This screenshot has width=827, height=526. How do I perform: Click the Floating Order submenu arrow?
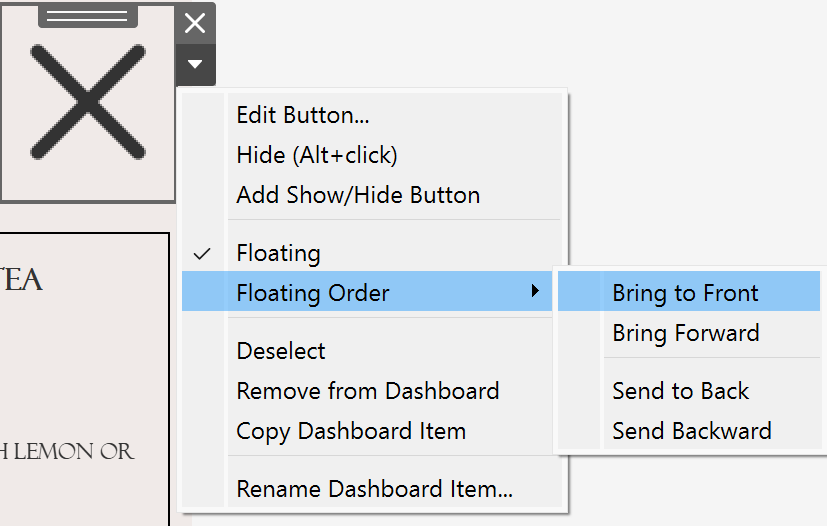point(535,292)
